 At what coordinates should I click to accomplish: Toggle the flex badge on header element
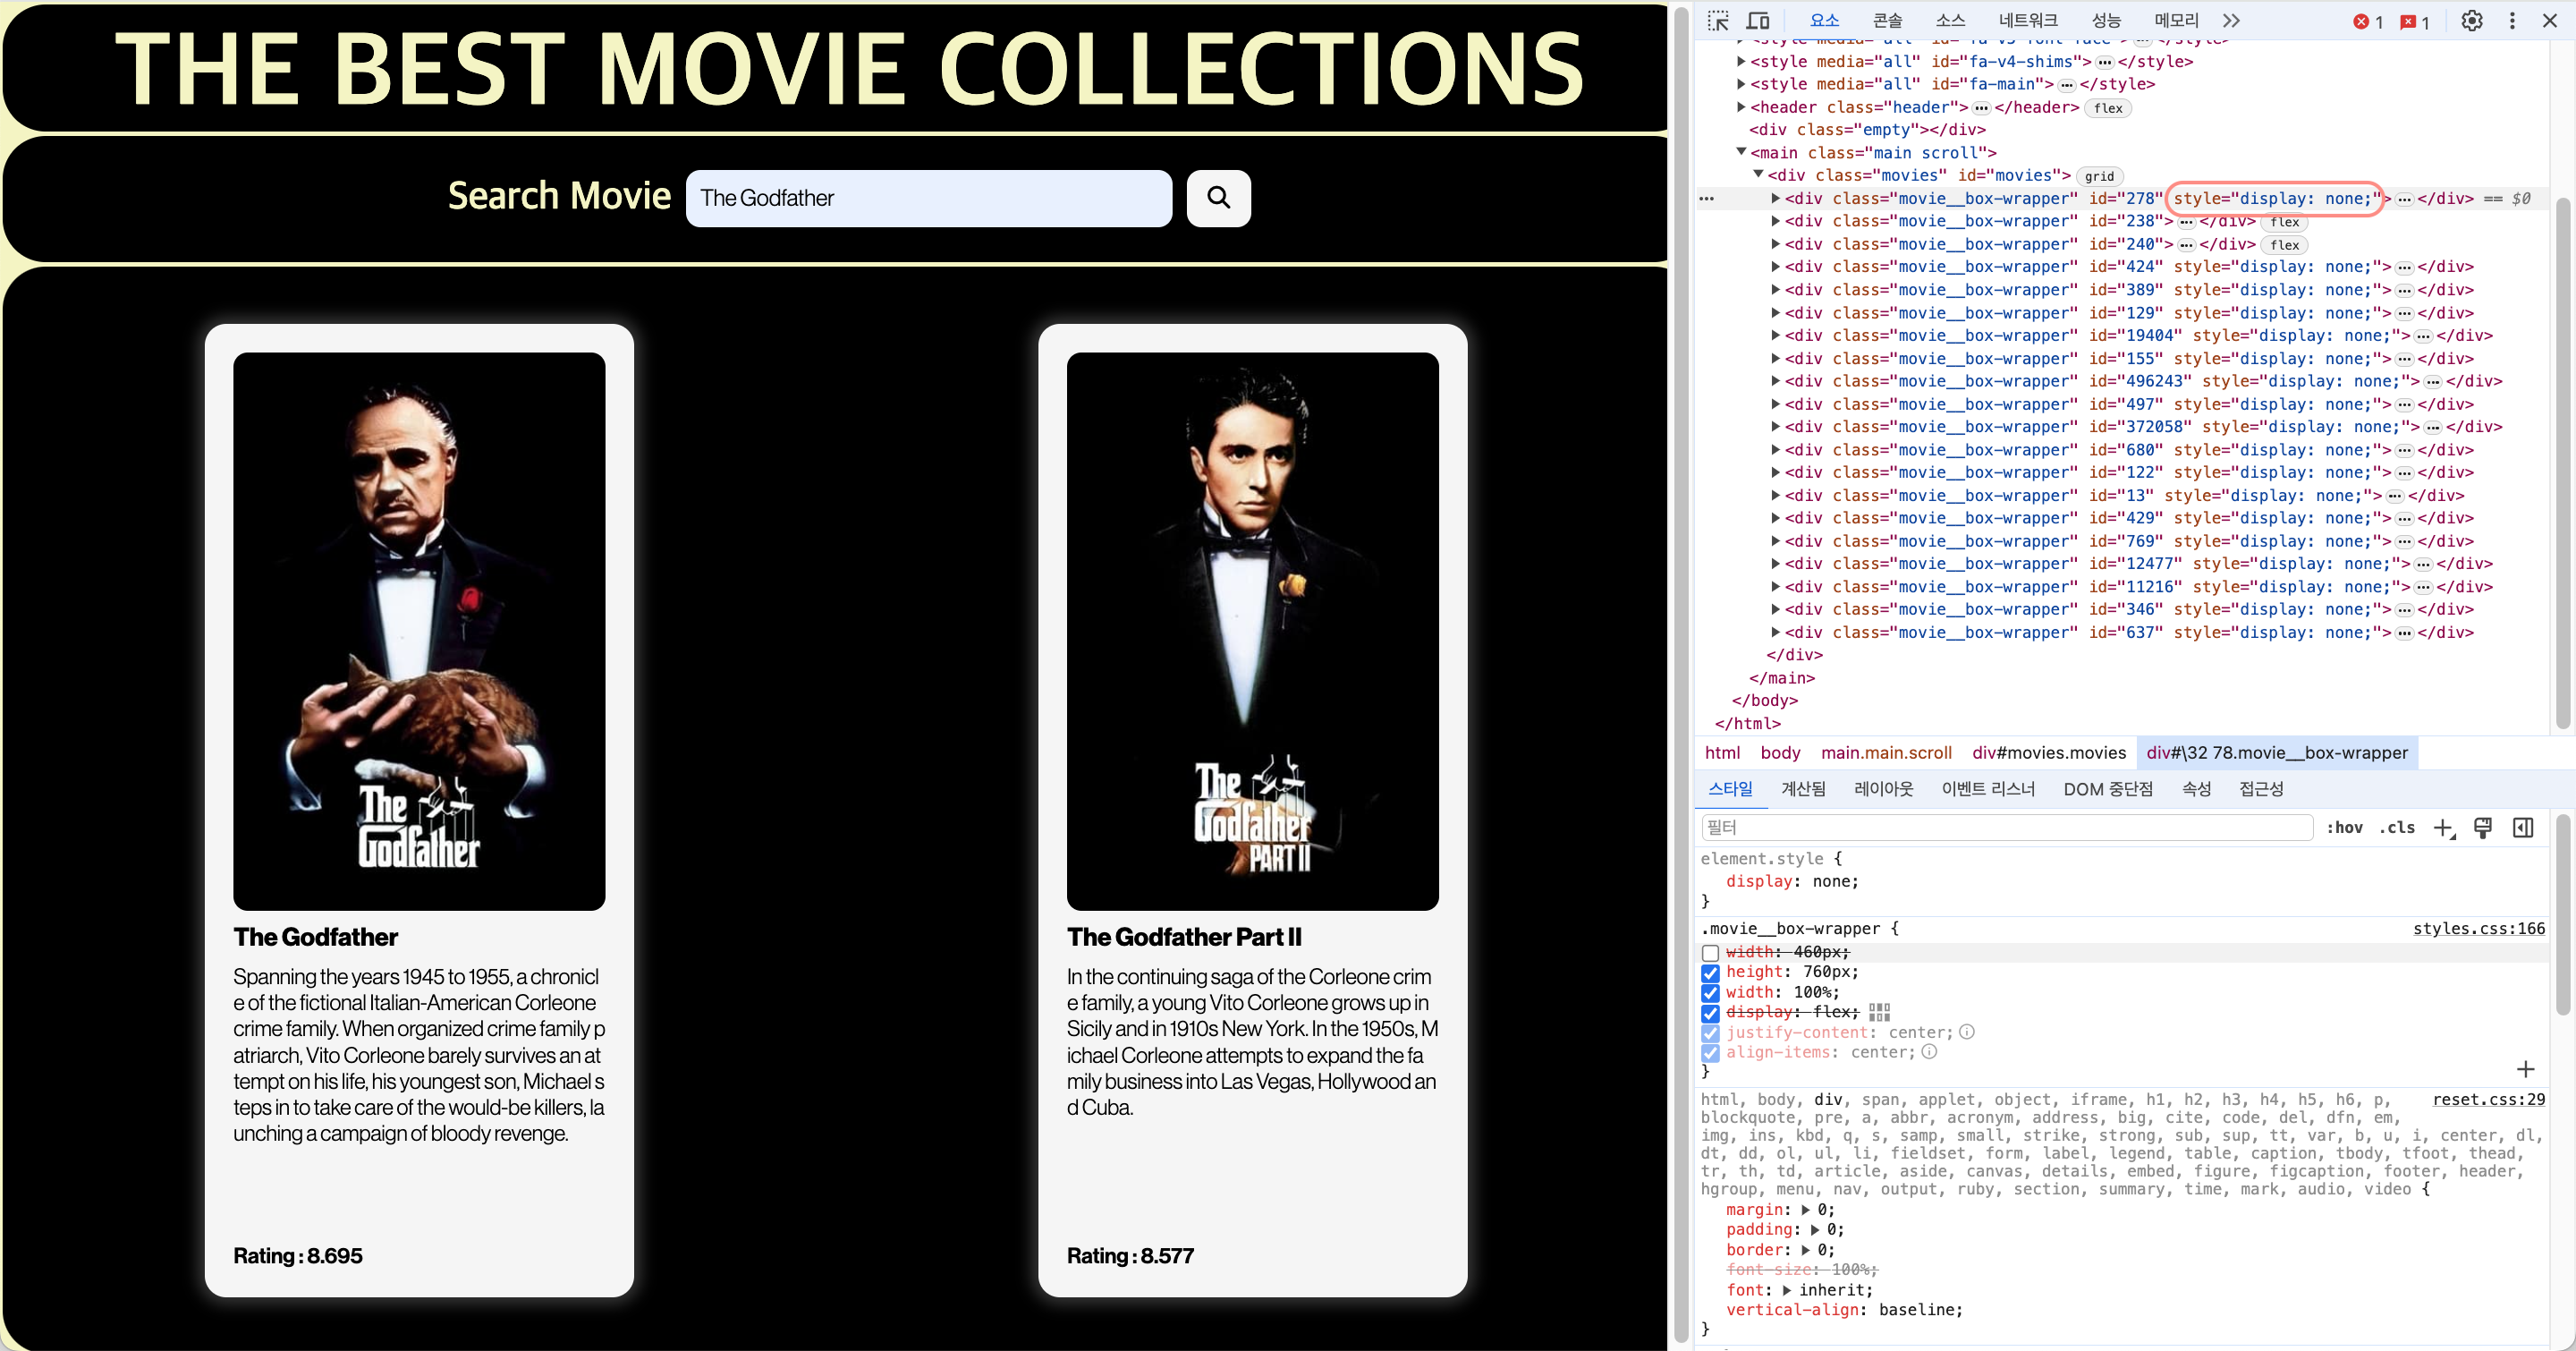point(2108,108)
